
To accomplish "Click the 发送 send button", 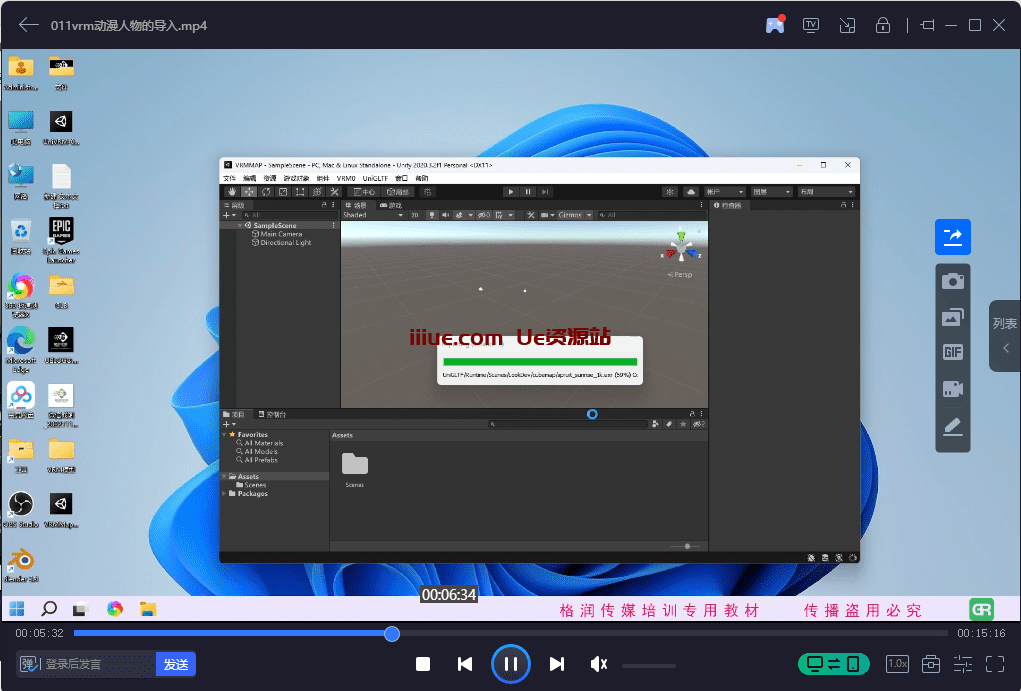I will click(x=176, y=664).
